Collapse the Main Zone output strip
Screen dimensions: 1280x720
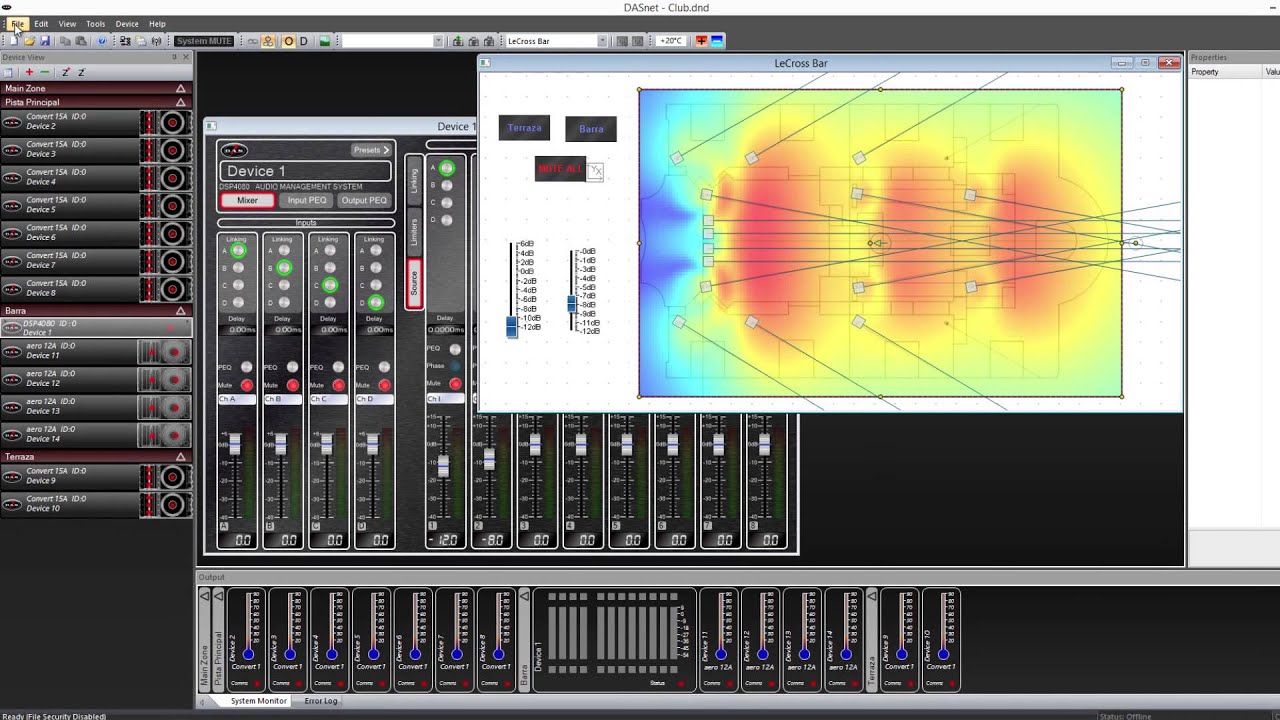(205, 596)
